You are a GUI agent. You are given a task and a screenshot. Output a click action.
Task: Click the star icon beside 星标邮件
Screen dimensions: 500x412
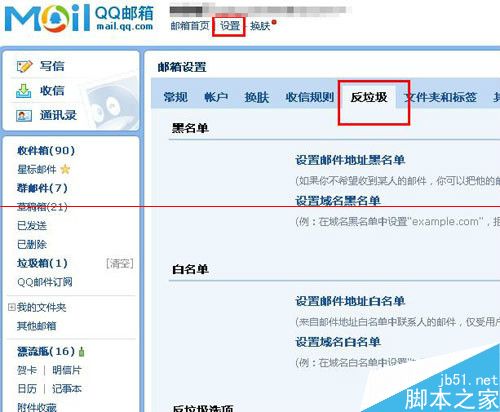tap(65, 169)
